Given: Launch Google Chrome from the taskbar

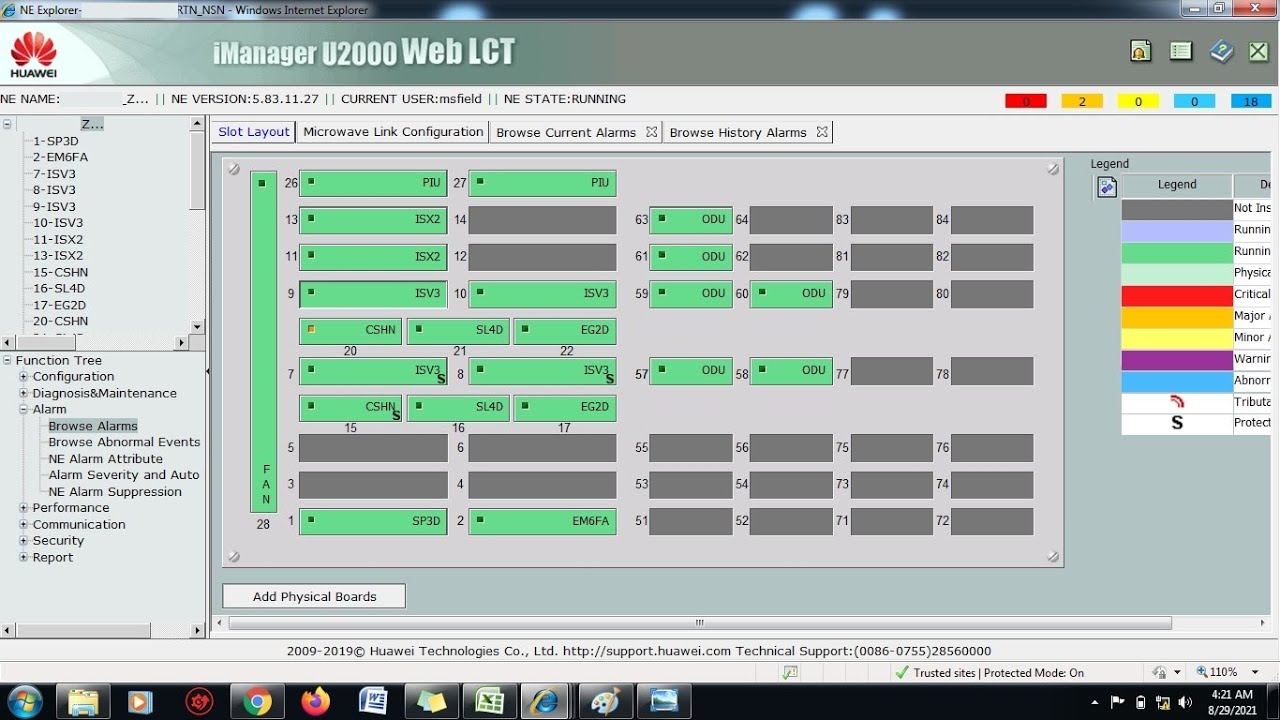Looking at the screenshot, I should click(x=257, y=702).
